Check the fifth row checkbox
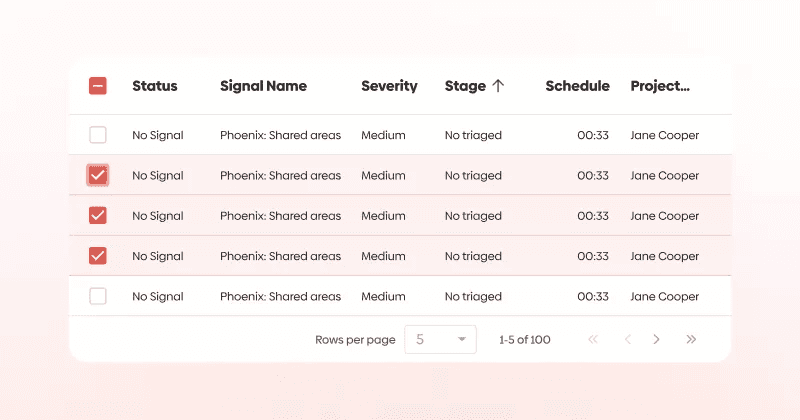 coord(98,297)
